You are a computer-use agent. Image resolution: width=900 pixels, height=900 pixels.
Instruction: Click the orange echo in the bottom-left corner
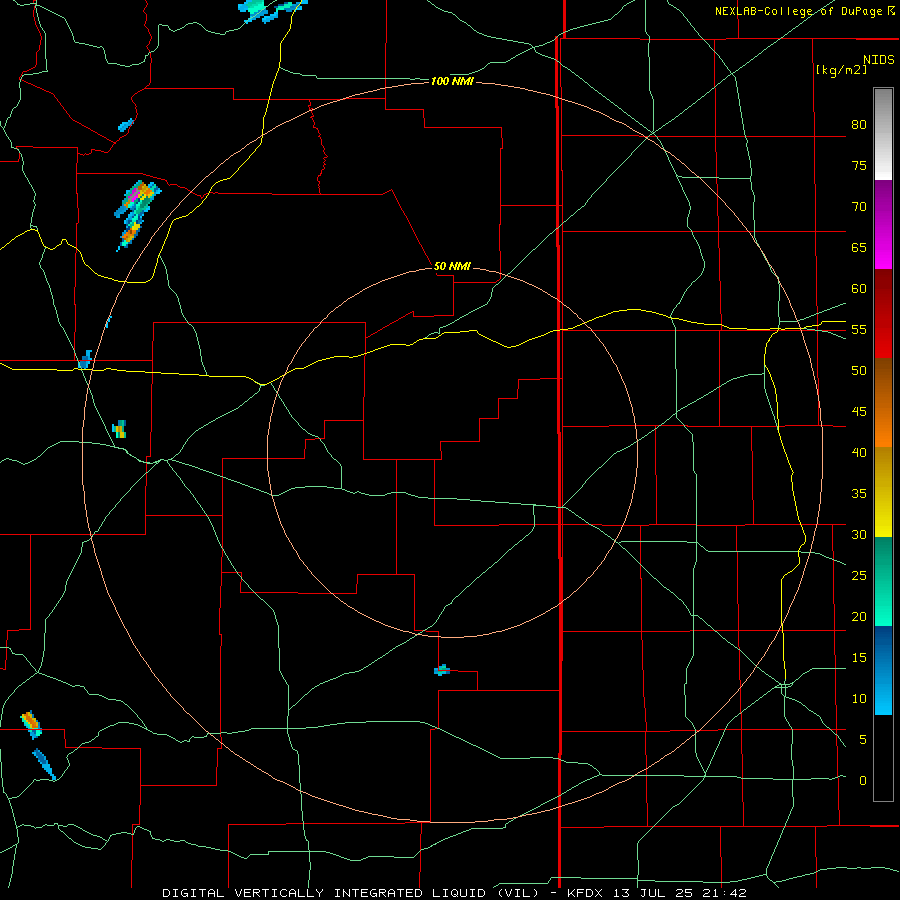(x=32, y=724)
